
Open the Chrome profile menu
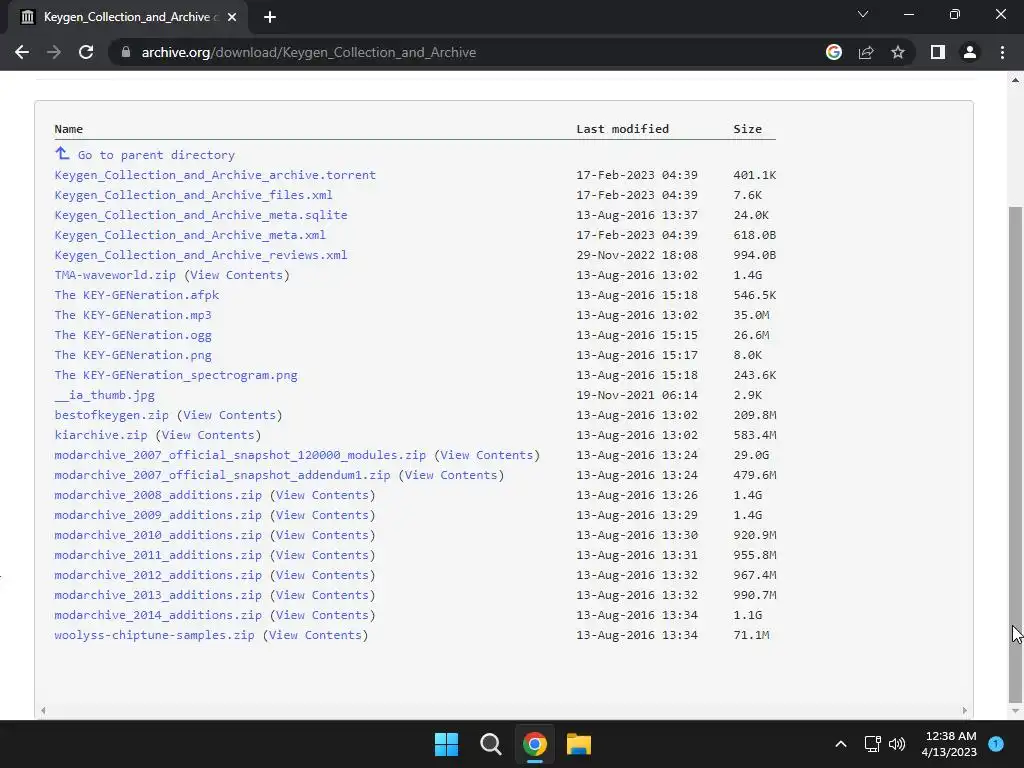(x=970, y=52)
